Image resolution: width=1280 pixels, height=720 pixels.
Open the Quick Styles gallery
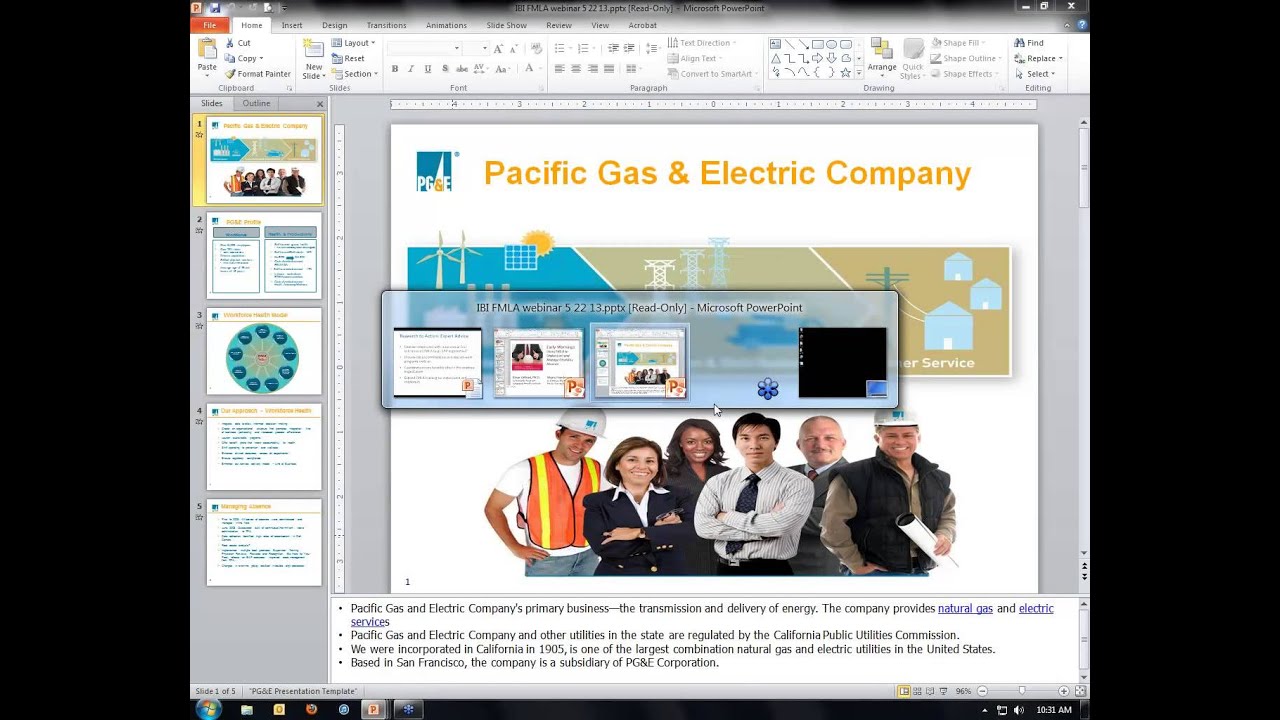click(912, 59)
